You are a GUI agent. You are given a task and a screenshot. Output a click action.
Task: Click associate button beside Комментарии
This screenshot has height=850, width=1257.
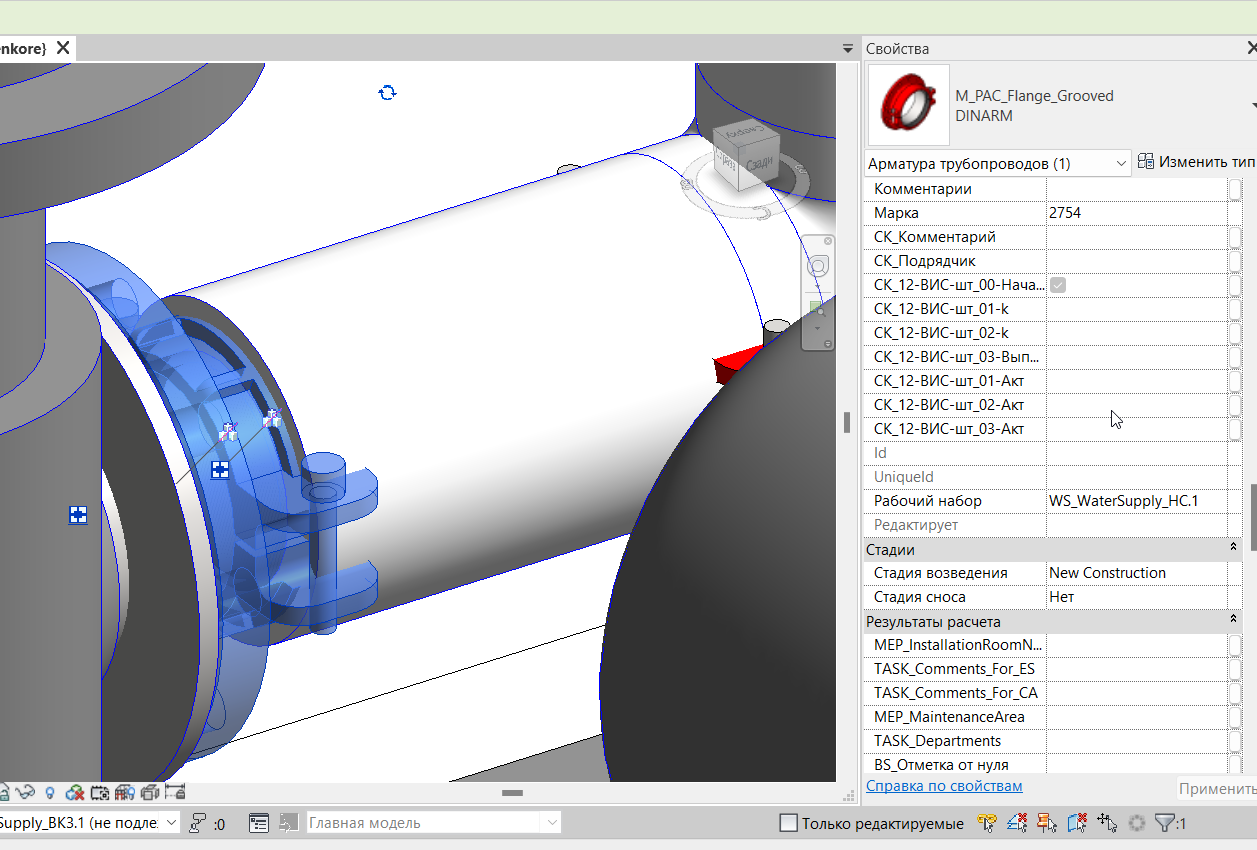click(x=1235, y=189)
